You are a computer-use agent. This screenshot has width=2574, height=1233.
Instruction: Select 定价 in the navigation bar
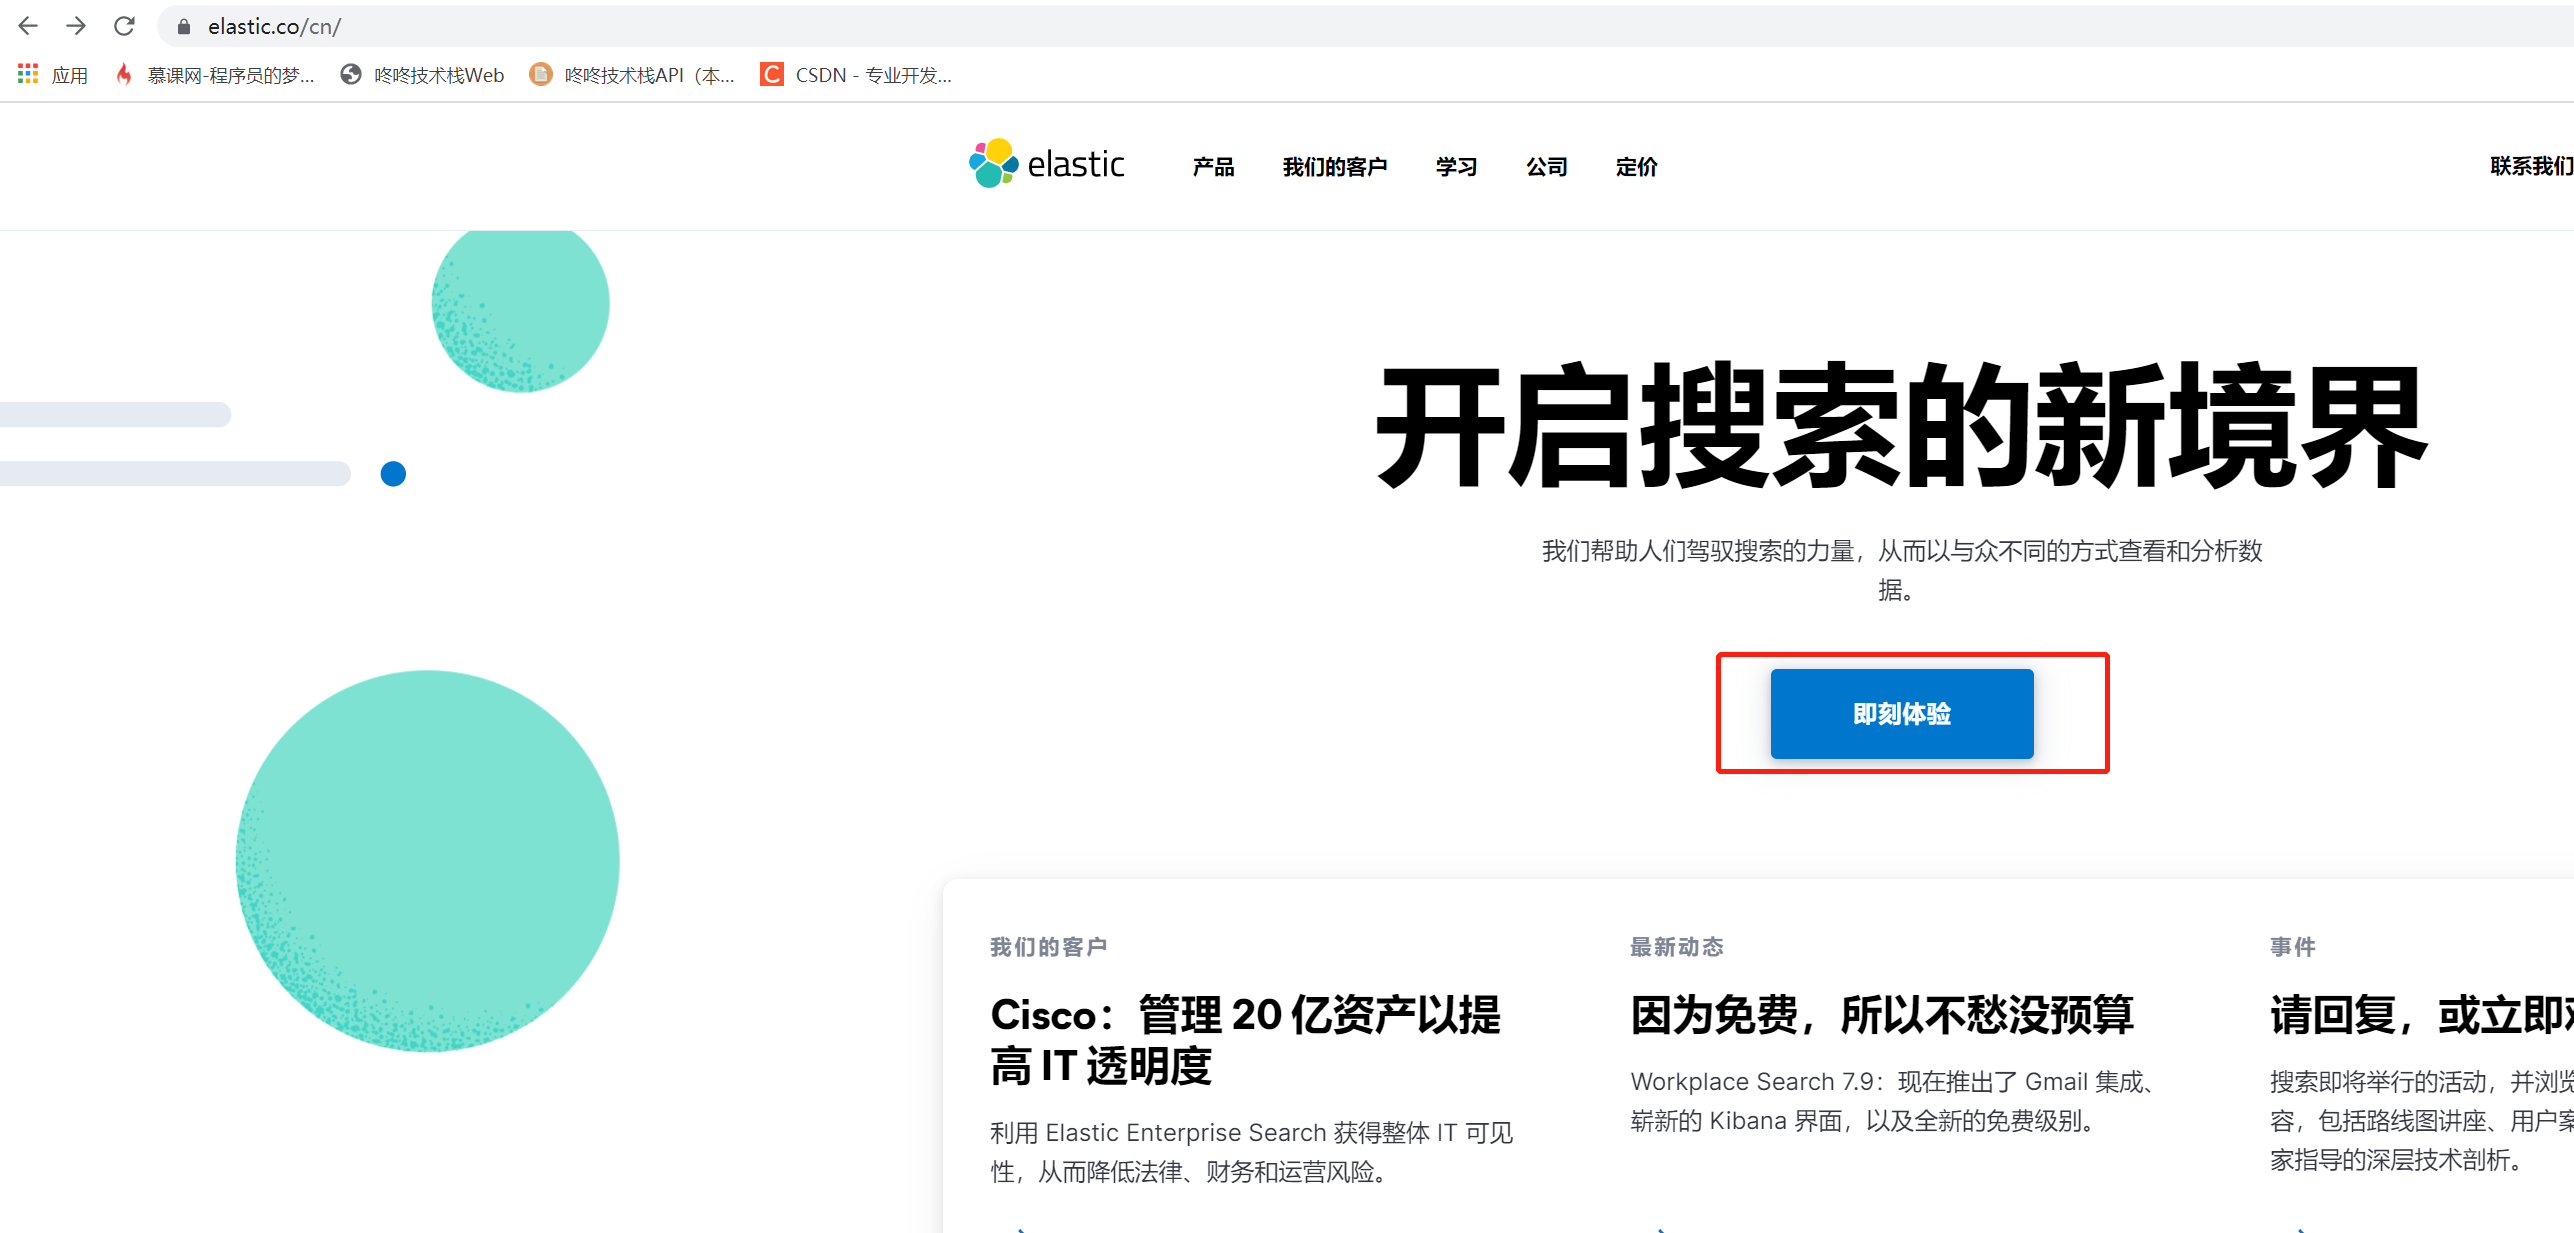[x=1636, y=167]
